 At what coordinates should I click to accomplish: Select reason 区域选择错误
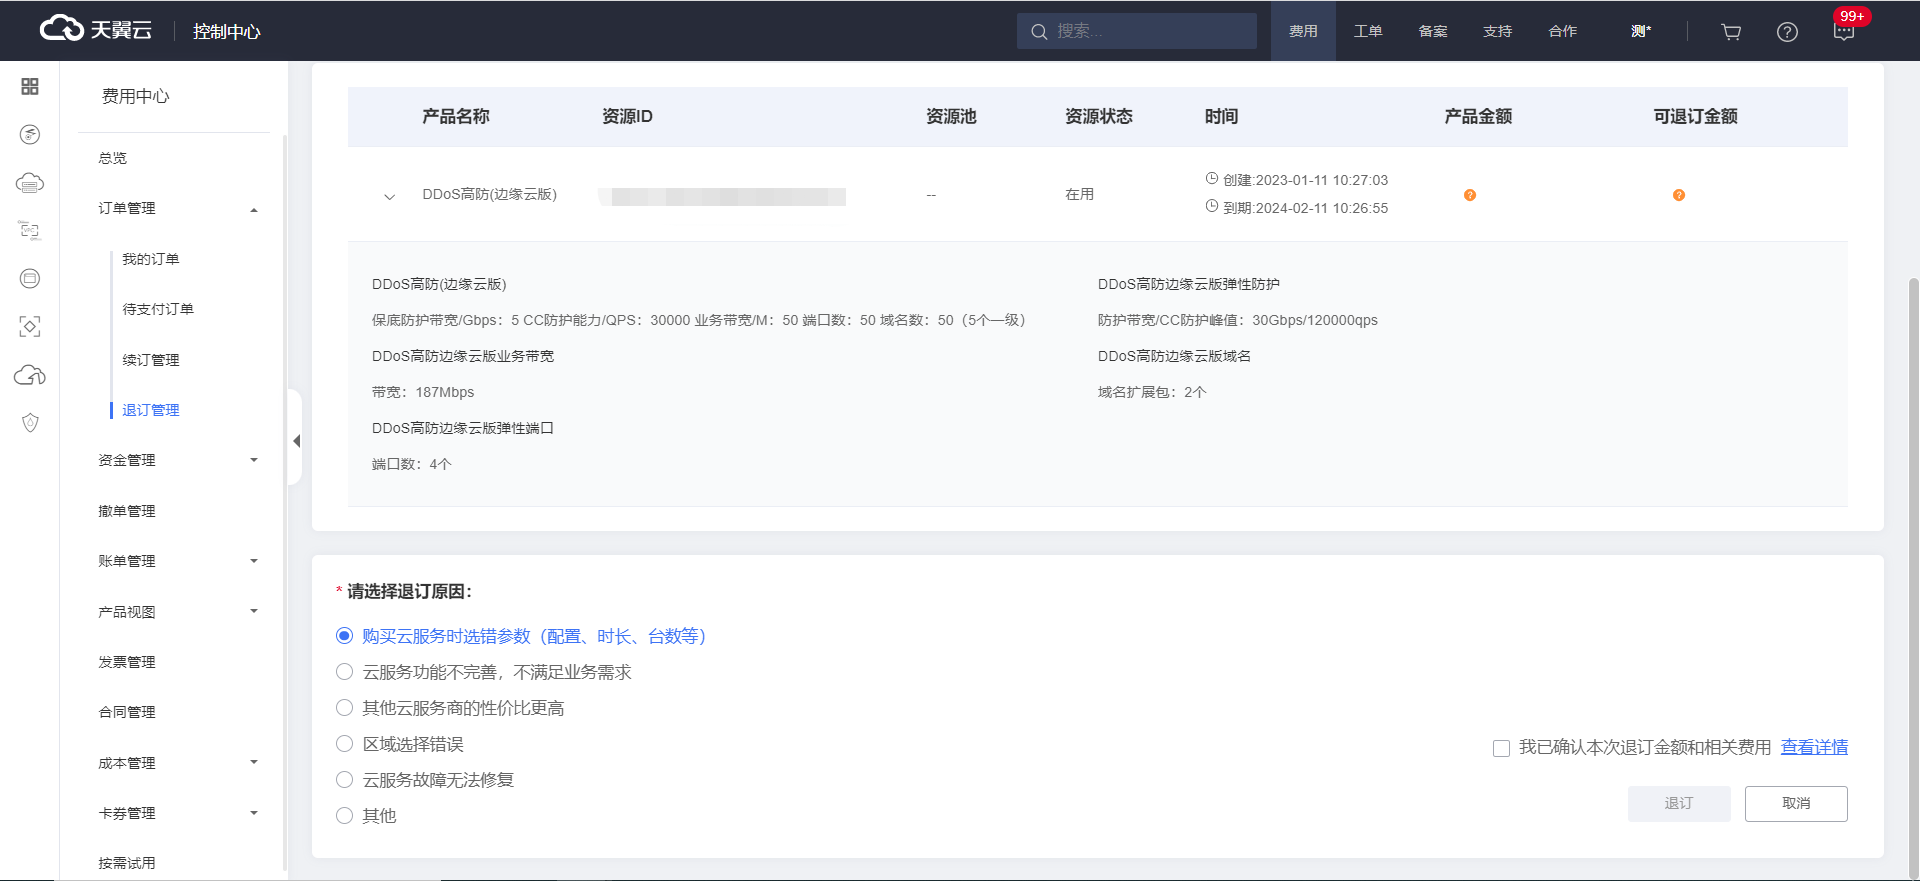point(344,744)
